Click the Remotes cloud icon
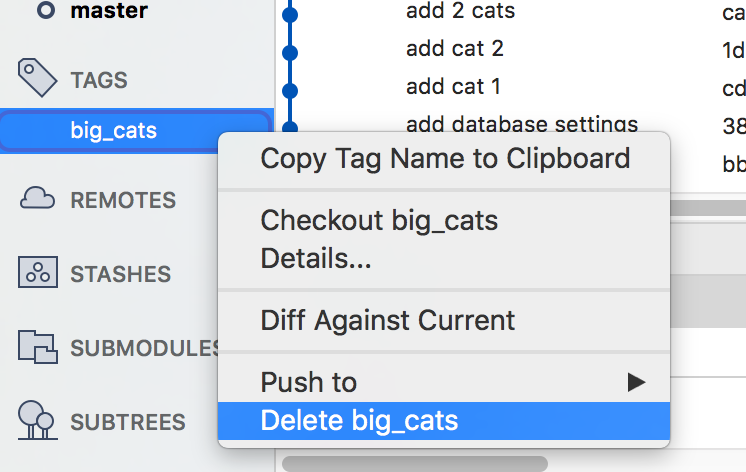Viewport: 746px width, 472px height. click(x=36, y=199)
